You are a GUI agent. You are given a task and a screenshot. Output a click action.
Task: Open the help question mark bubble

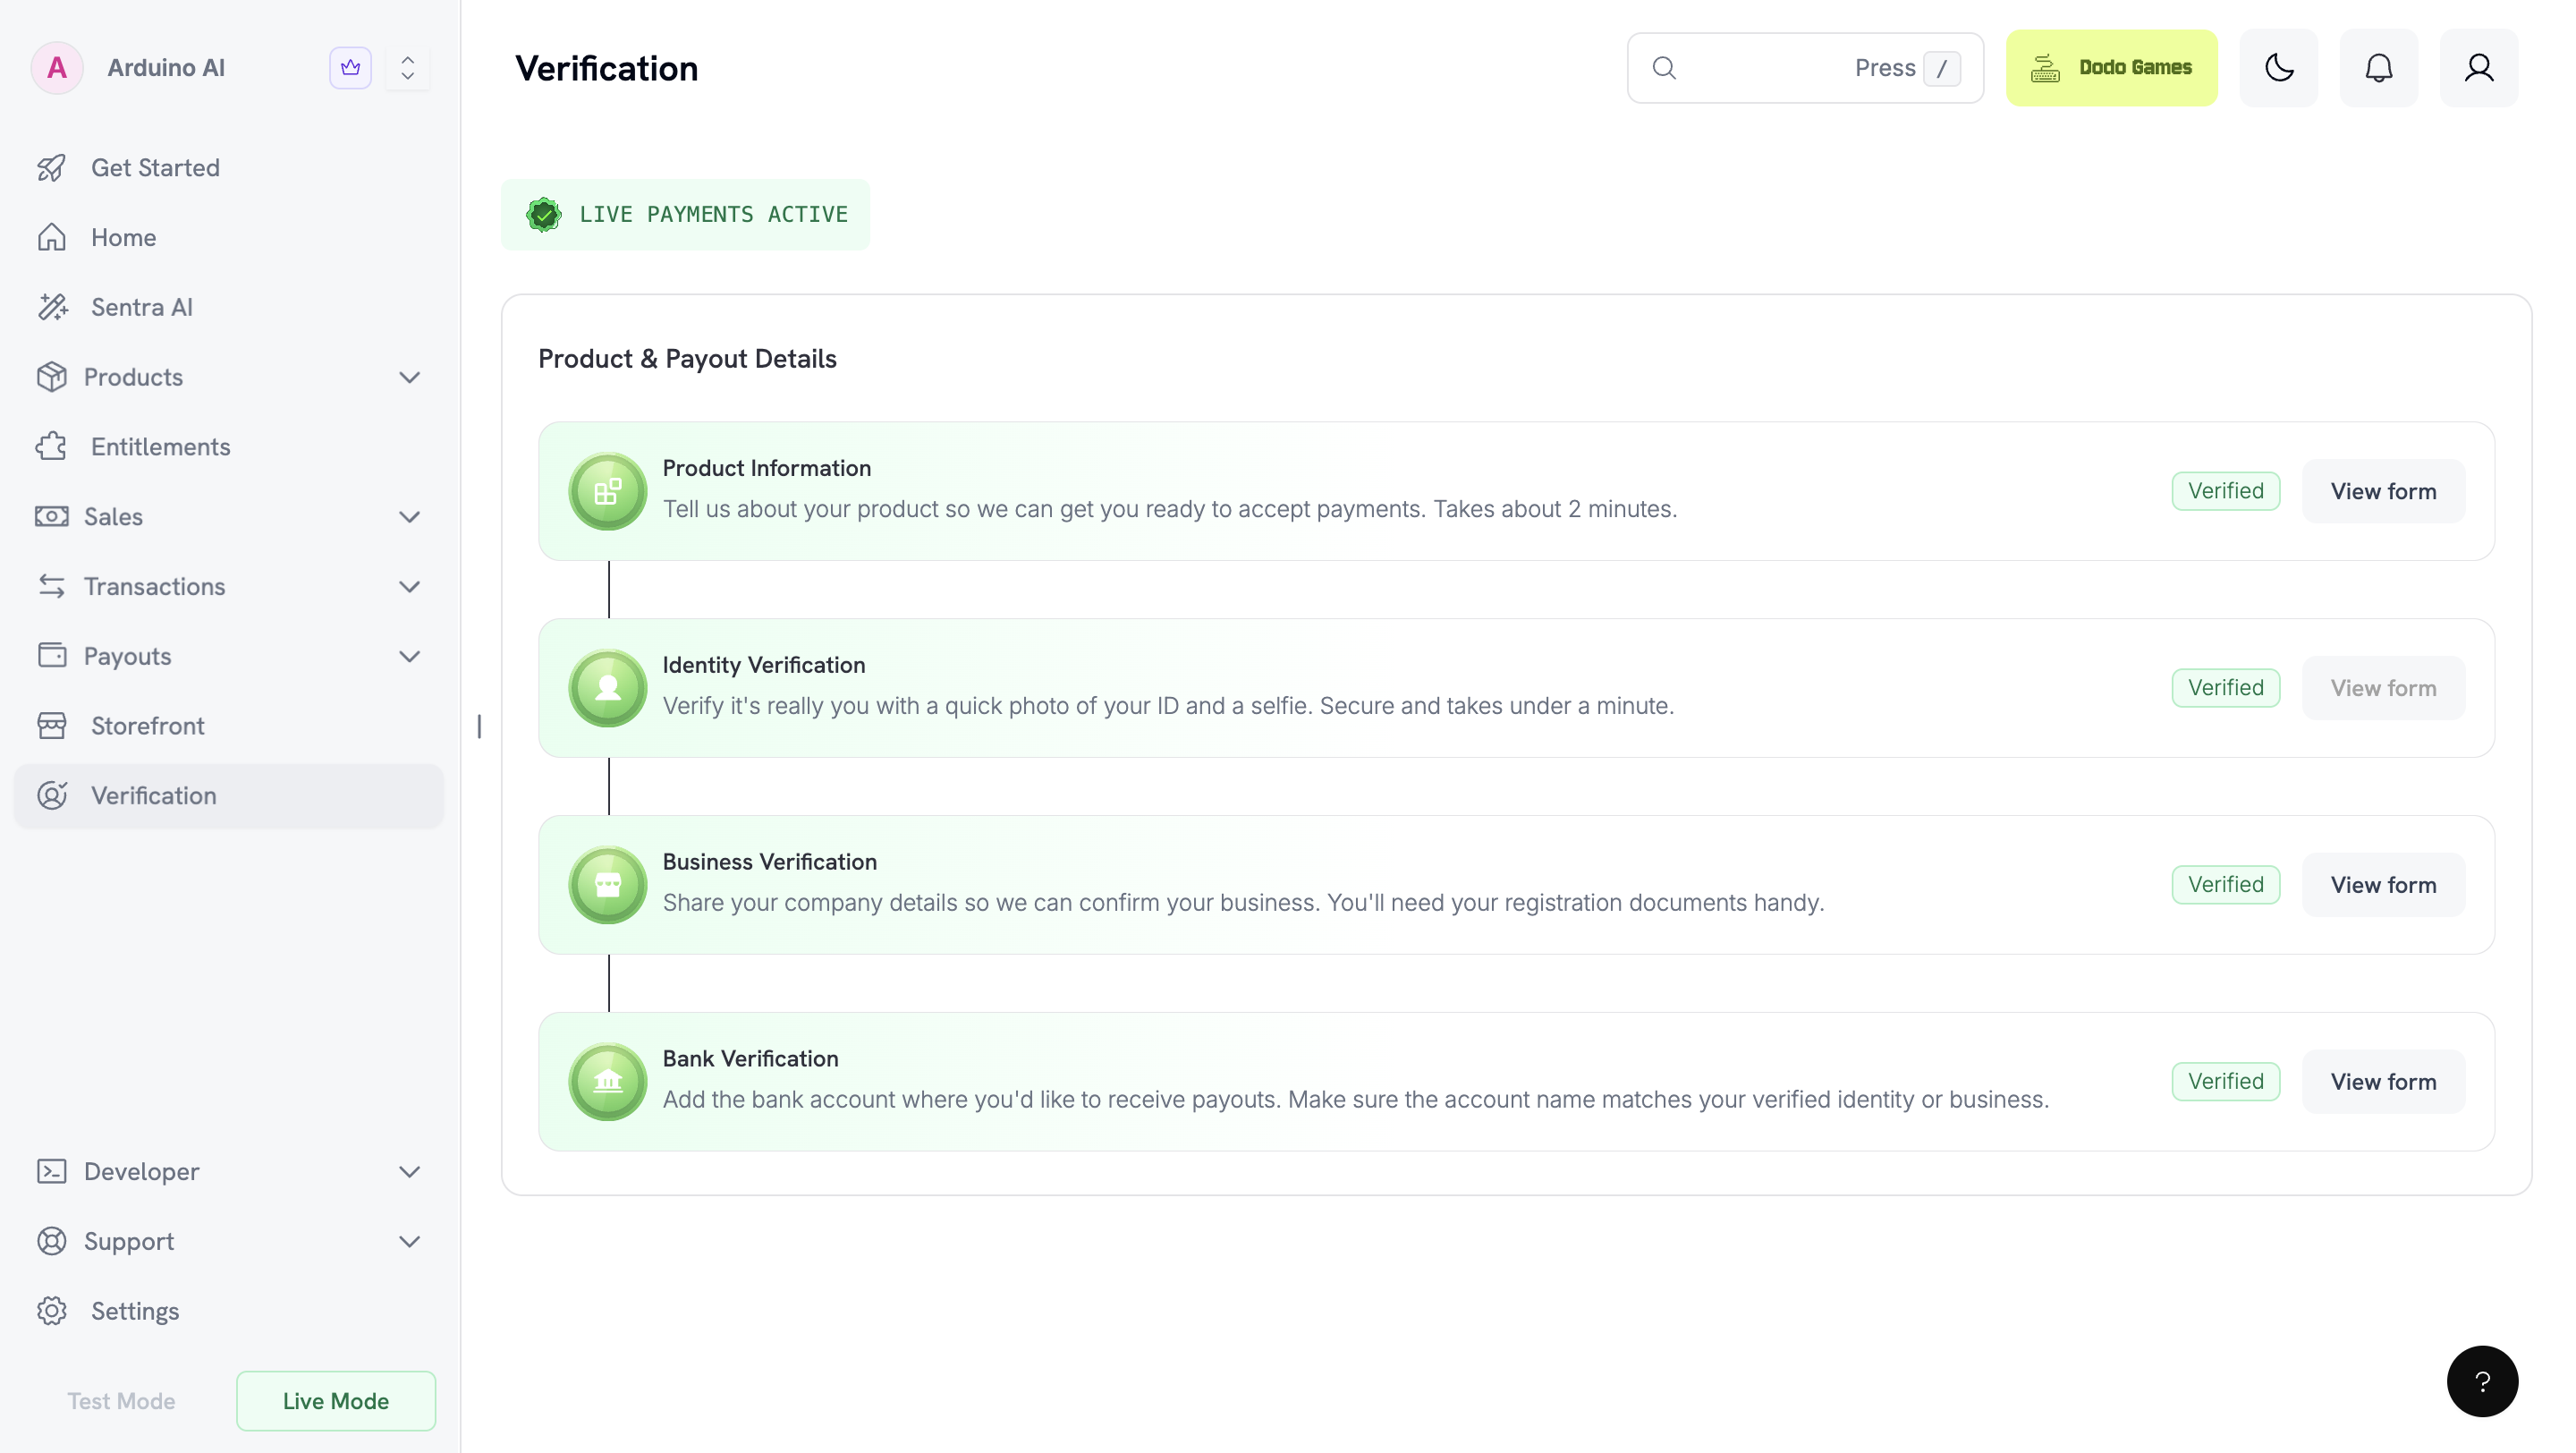[x=2482, y=1381]
